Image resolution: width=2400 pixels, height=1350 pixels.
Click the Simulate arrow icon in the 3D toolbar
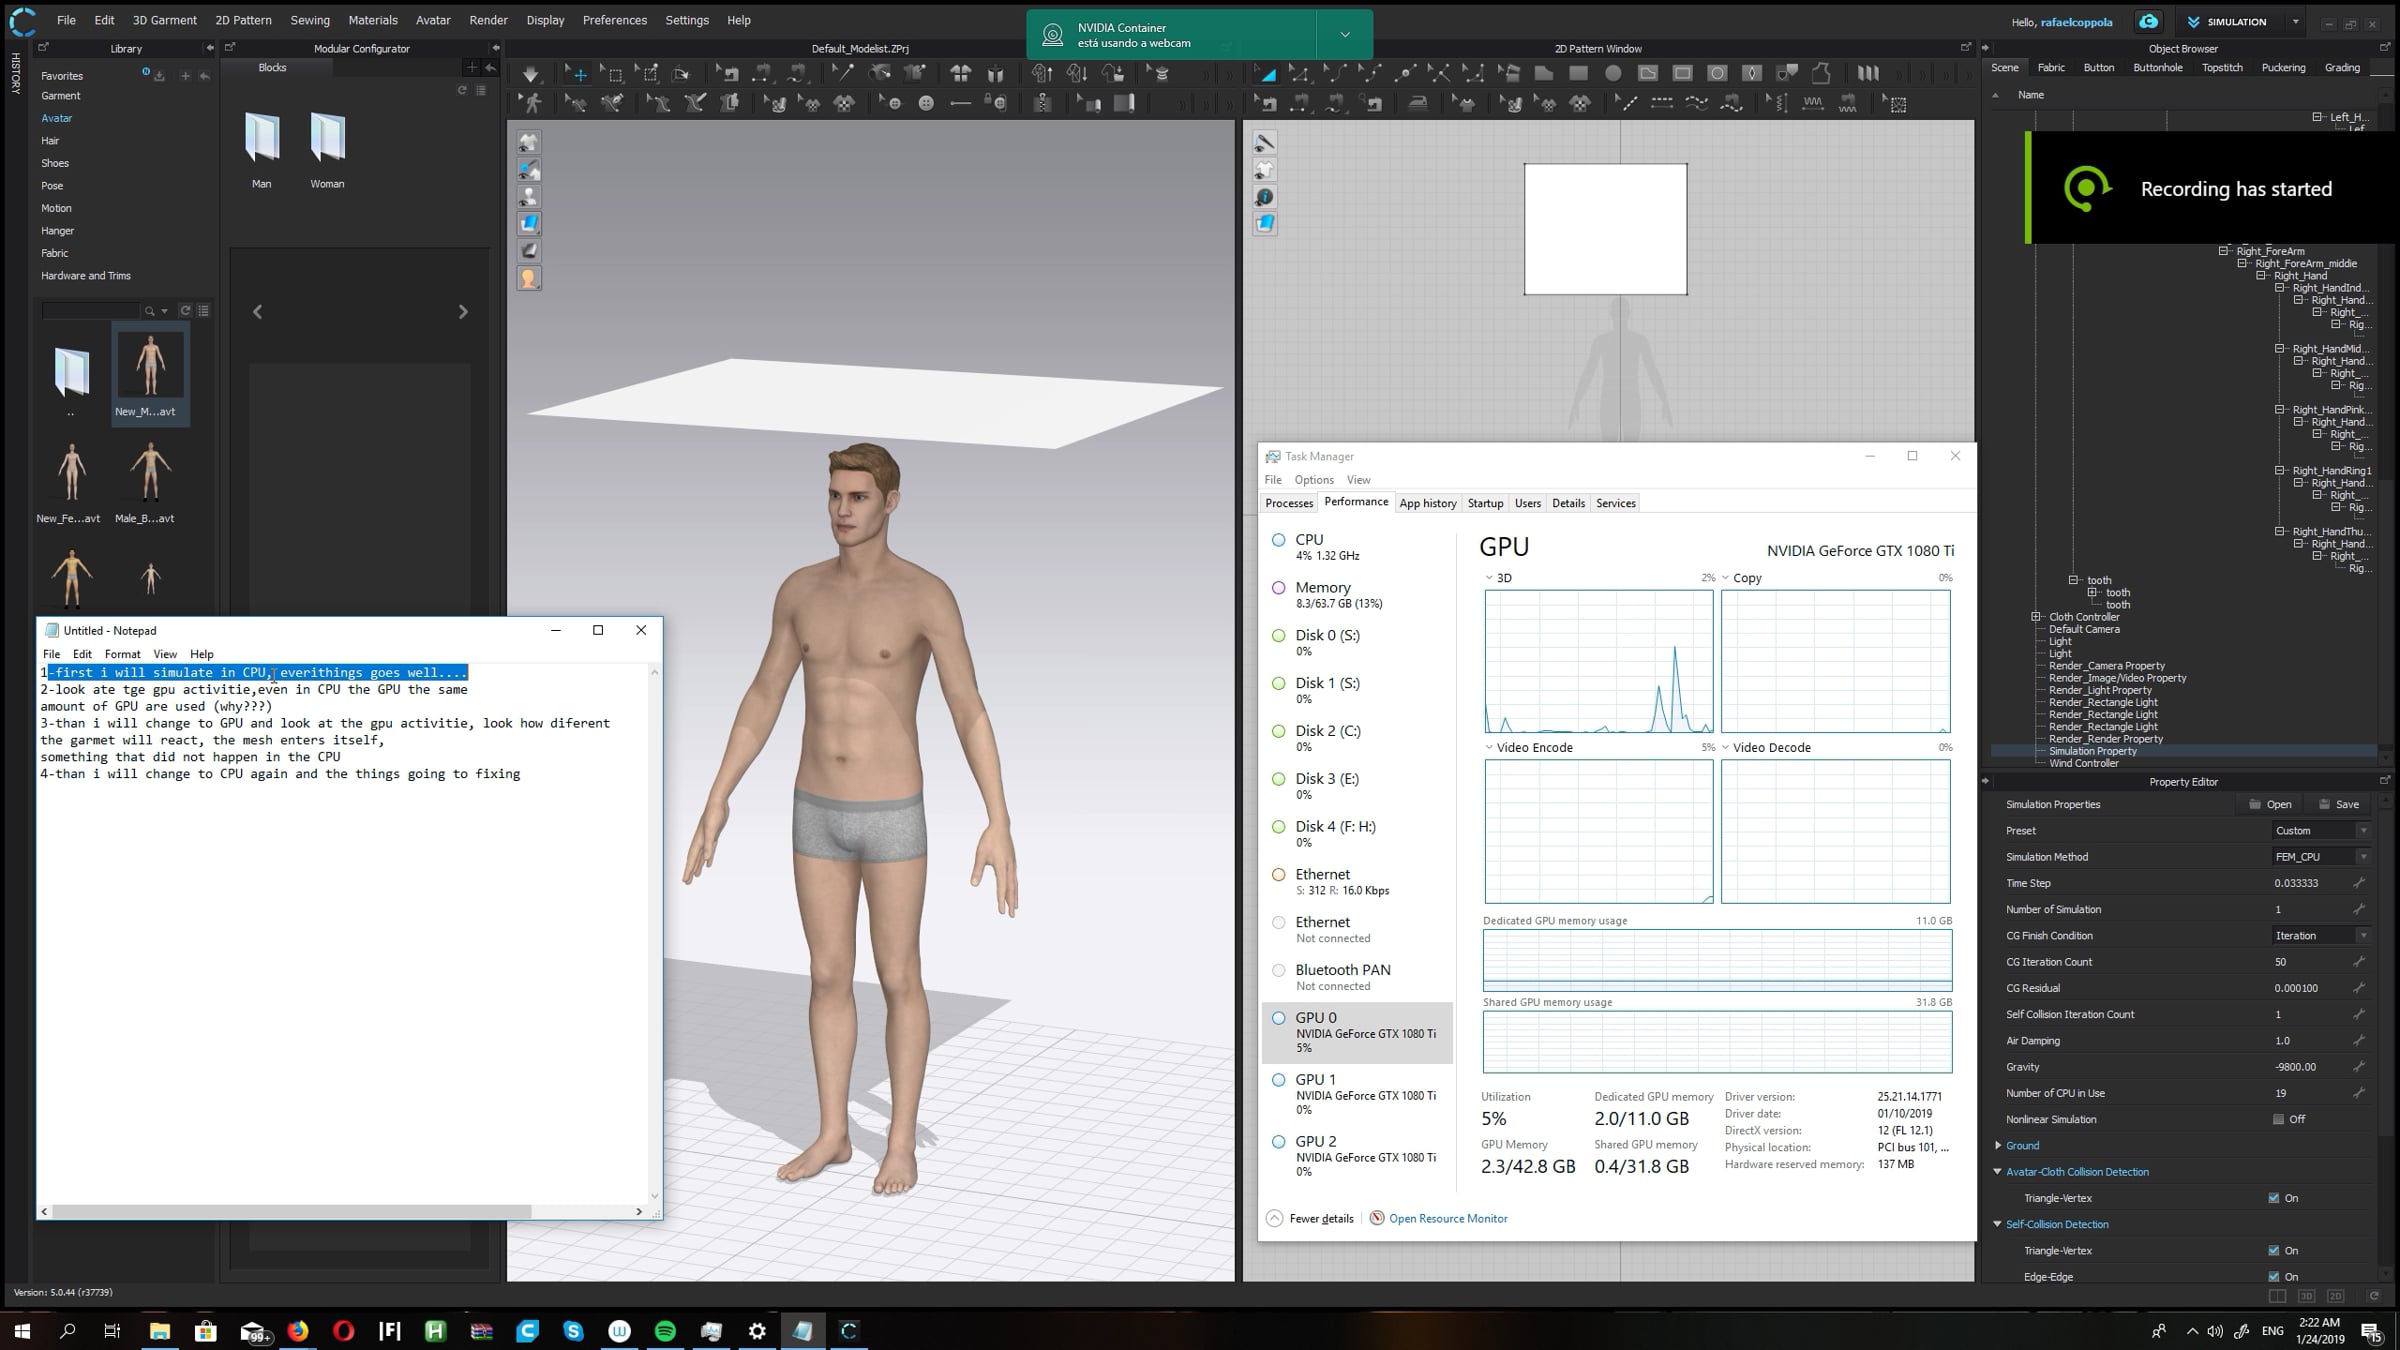click(530, 74)
